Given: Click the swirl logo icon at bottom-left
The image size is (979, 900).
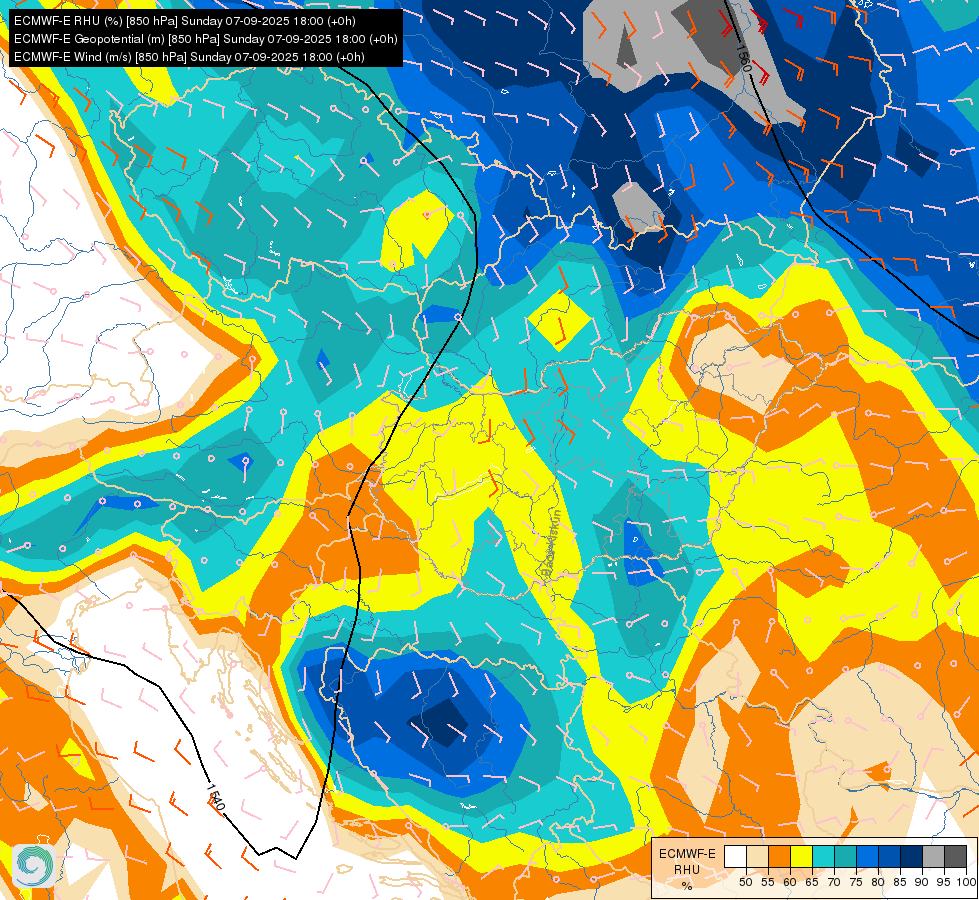Looking at the screenshot, I should 33,866.
